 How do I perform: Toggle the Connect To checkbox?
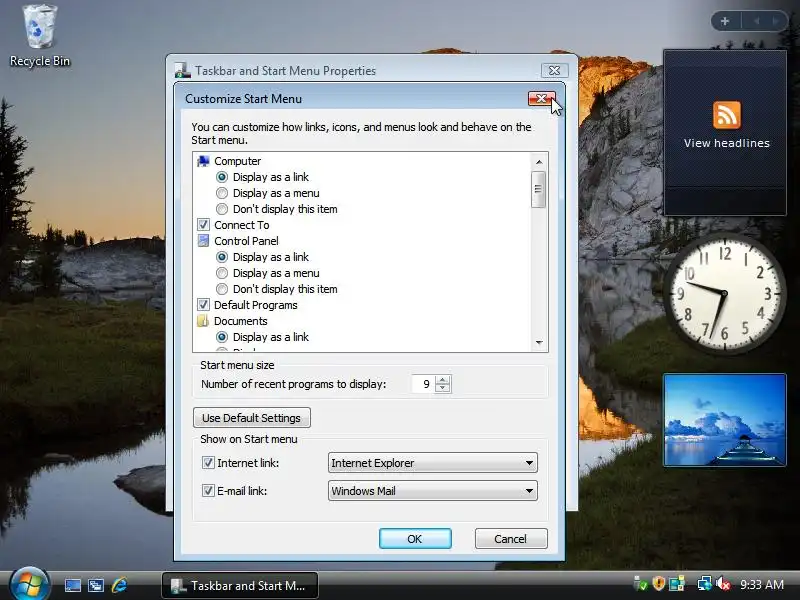203,225
